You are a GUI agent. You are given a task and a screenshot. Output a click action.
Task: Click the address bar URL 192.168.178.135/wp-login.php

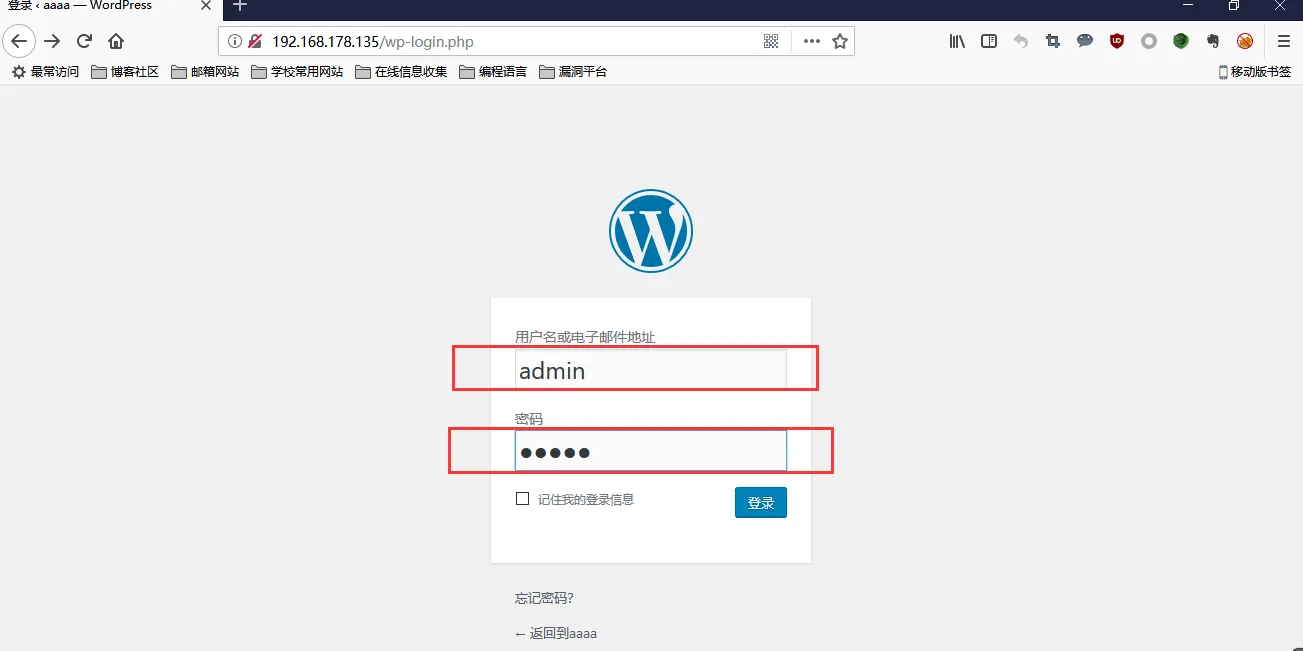coord(373,42)
